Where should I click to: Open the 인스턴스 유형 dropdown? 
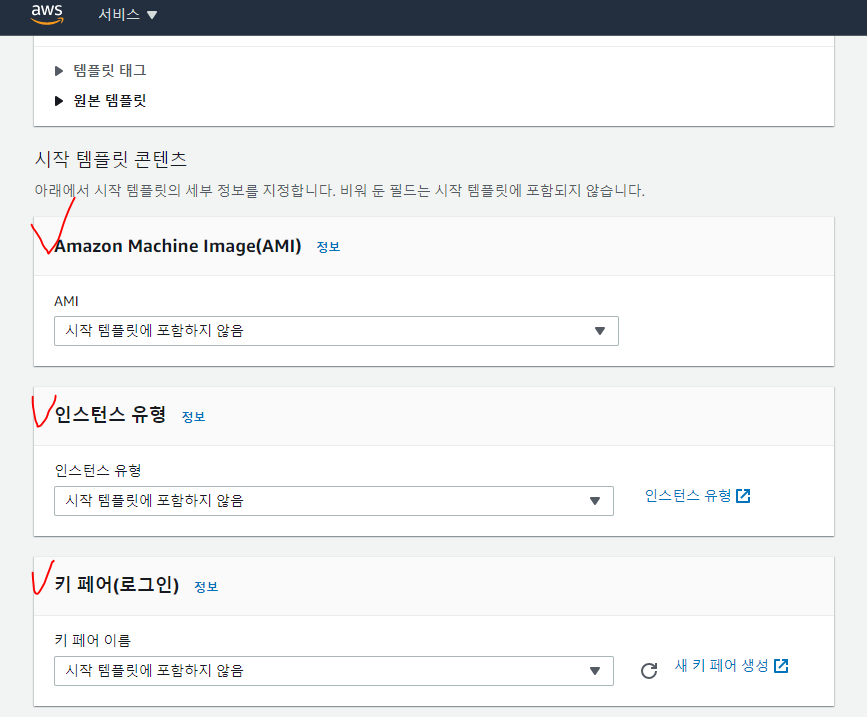point(333,501)
